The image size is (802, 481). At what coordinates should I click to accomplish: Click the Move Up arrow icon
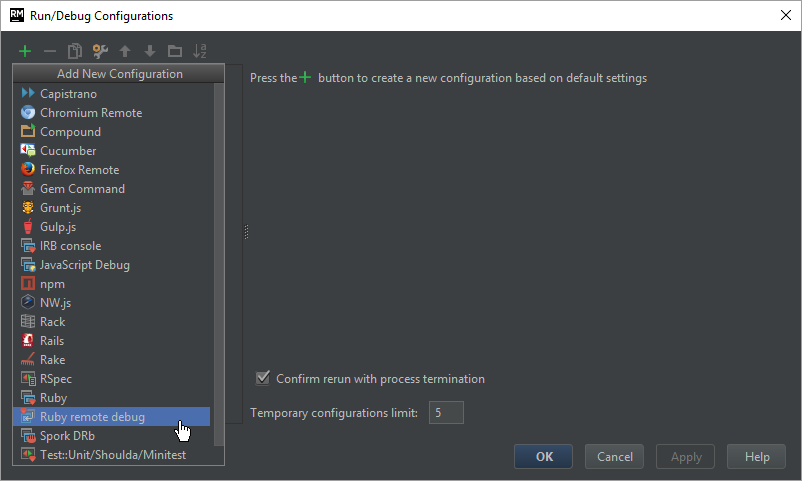click(125, 51)
